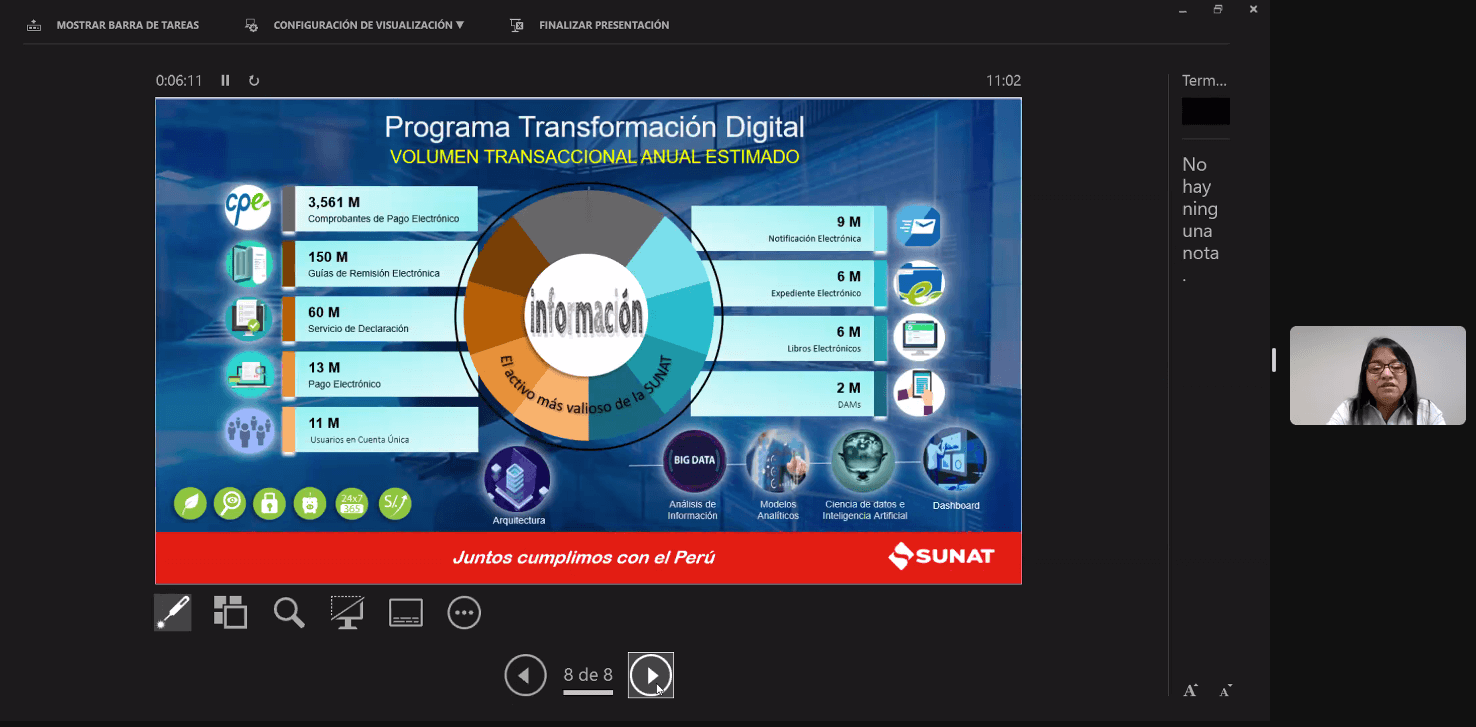Open more slide show options

pyautogui.click(x=464, y=612)
